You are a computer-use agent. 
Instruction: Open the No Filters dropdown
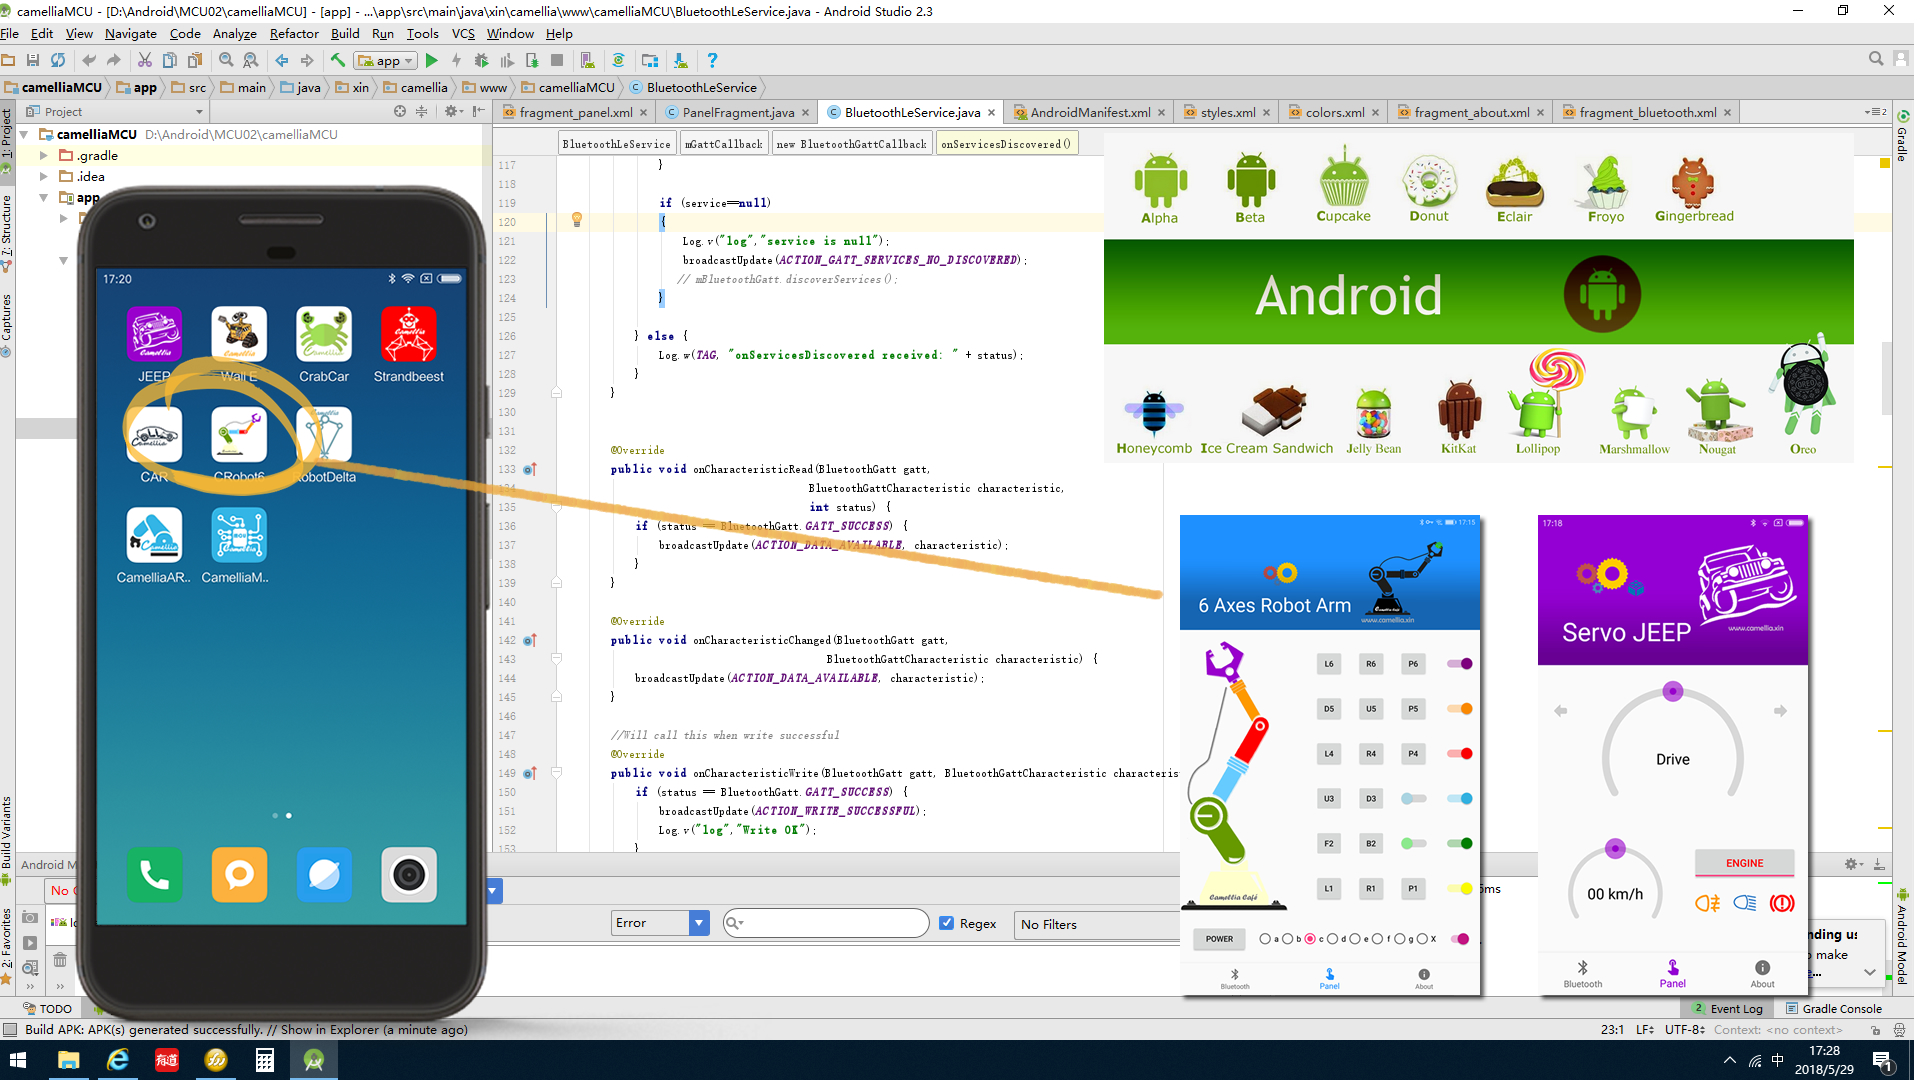(1098, 924)
